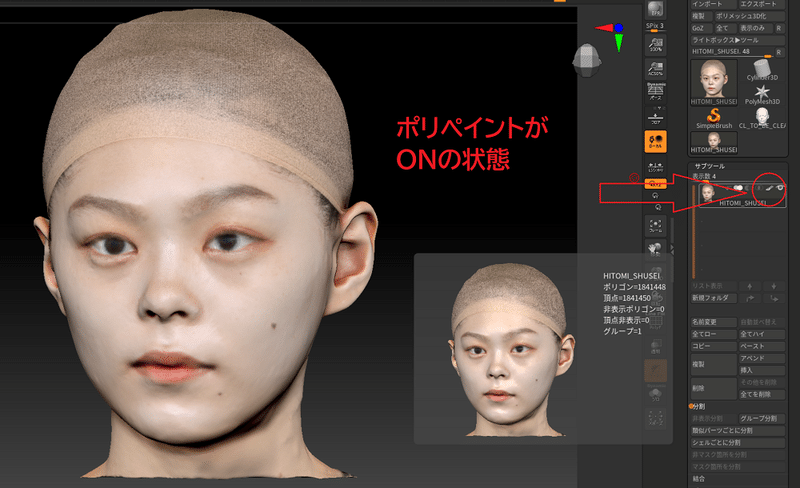
Task: Collapse サブツール (Subtool) panel header
Action: [709, 166]
